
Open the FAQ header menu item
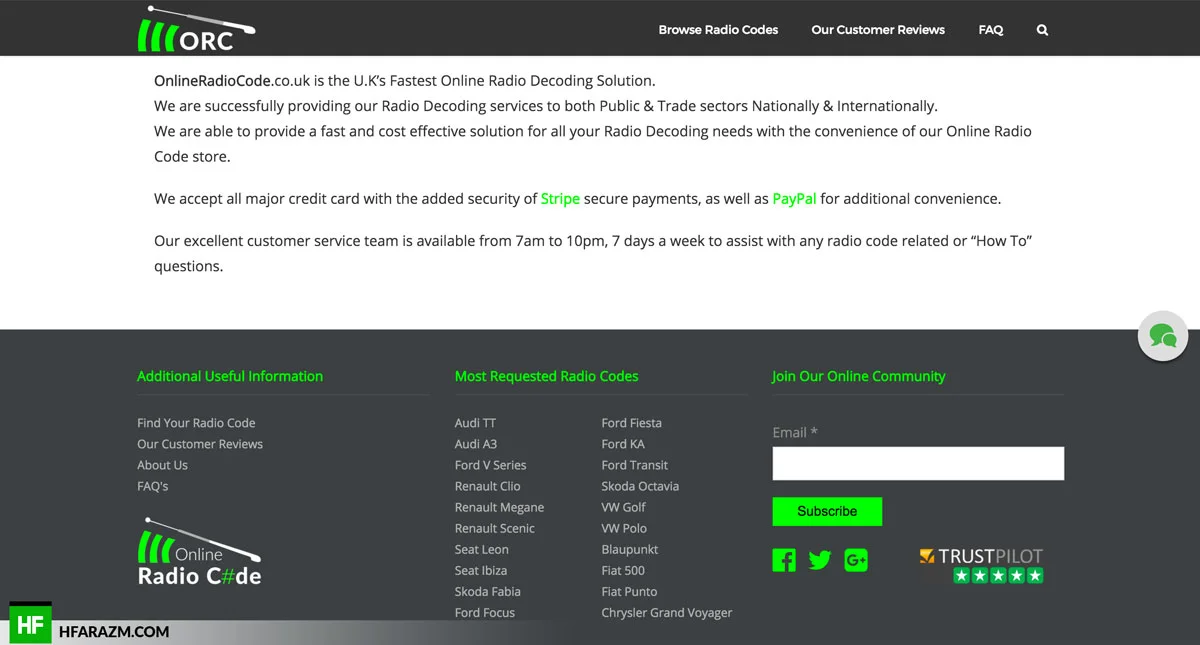991,30
